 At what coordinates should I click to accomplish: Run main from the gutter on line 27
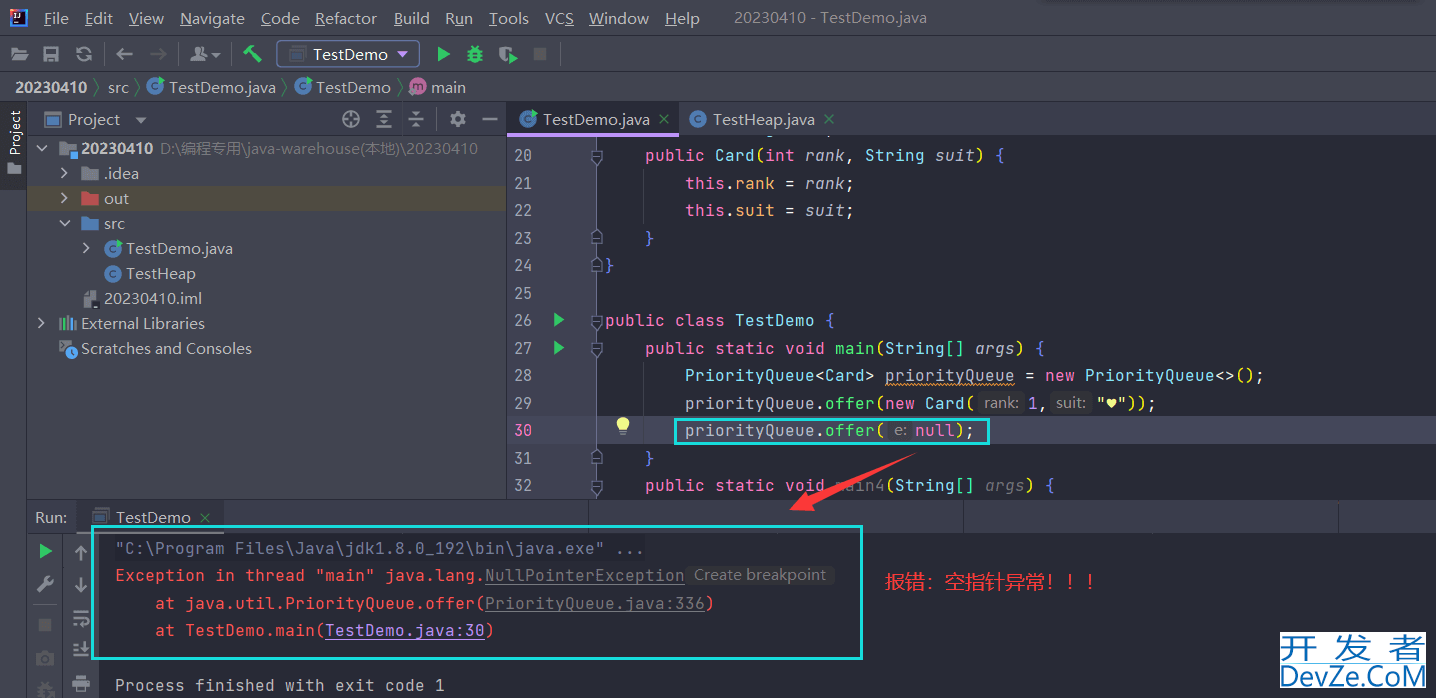tap(559, 348)
